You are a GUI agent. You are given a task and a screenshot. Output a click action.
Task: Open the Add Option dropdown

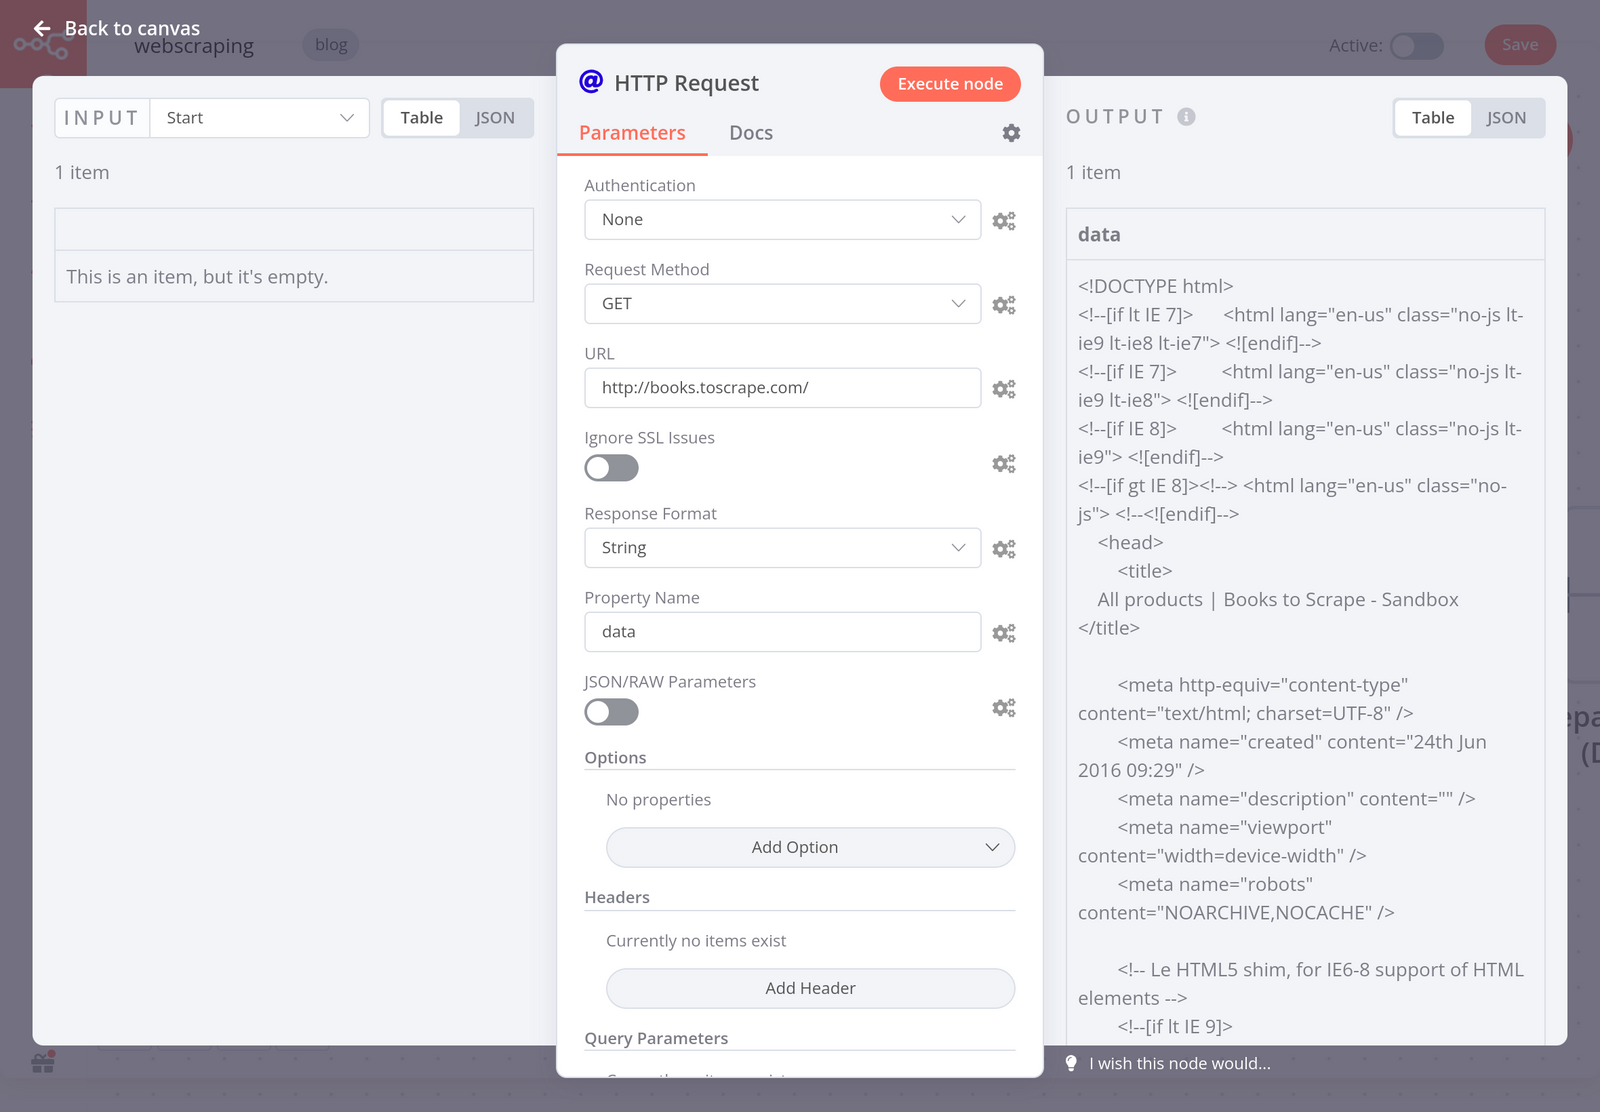coord(810,847)
